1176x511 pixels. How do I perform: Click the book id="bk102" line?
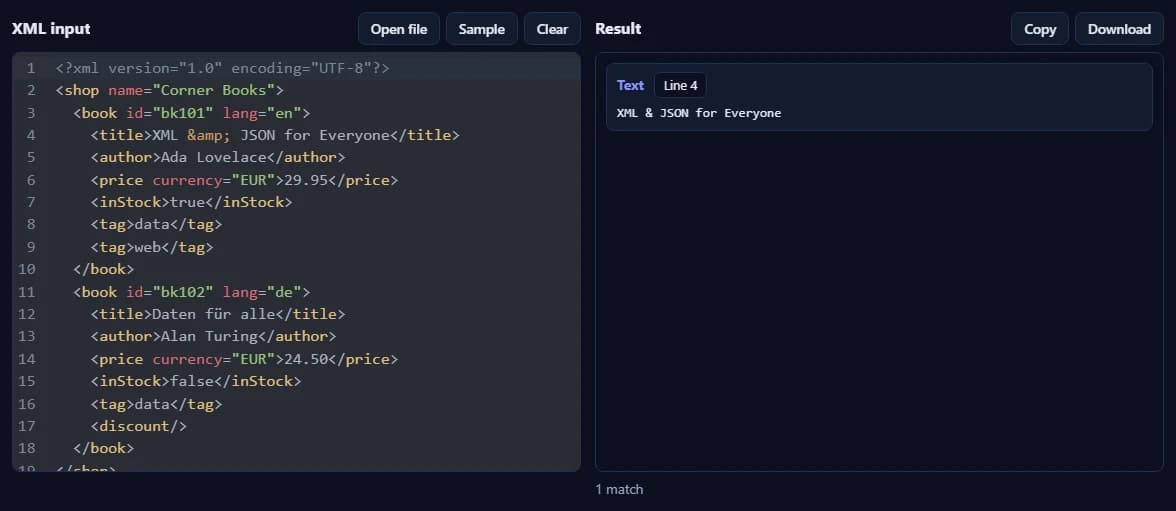pos(191,292)
